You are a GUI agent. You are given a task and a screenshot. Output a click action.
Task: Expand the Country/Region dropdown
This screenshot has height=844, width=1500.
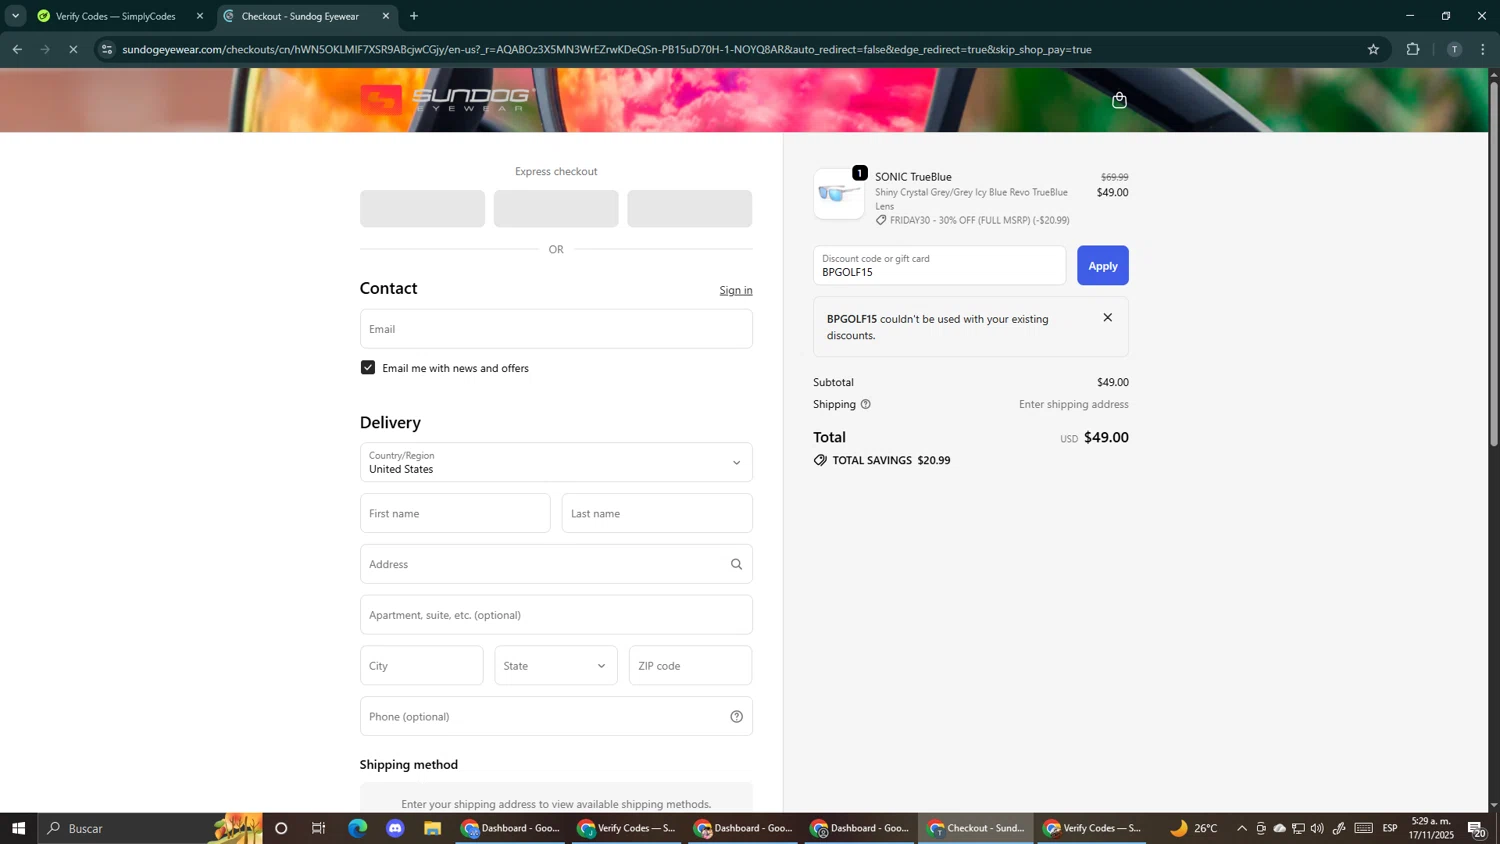(x=556, y=462)
